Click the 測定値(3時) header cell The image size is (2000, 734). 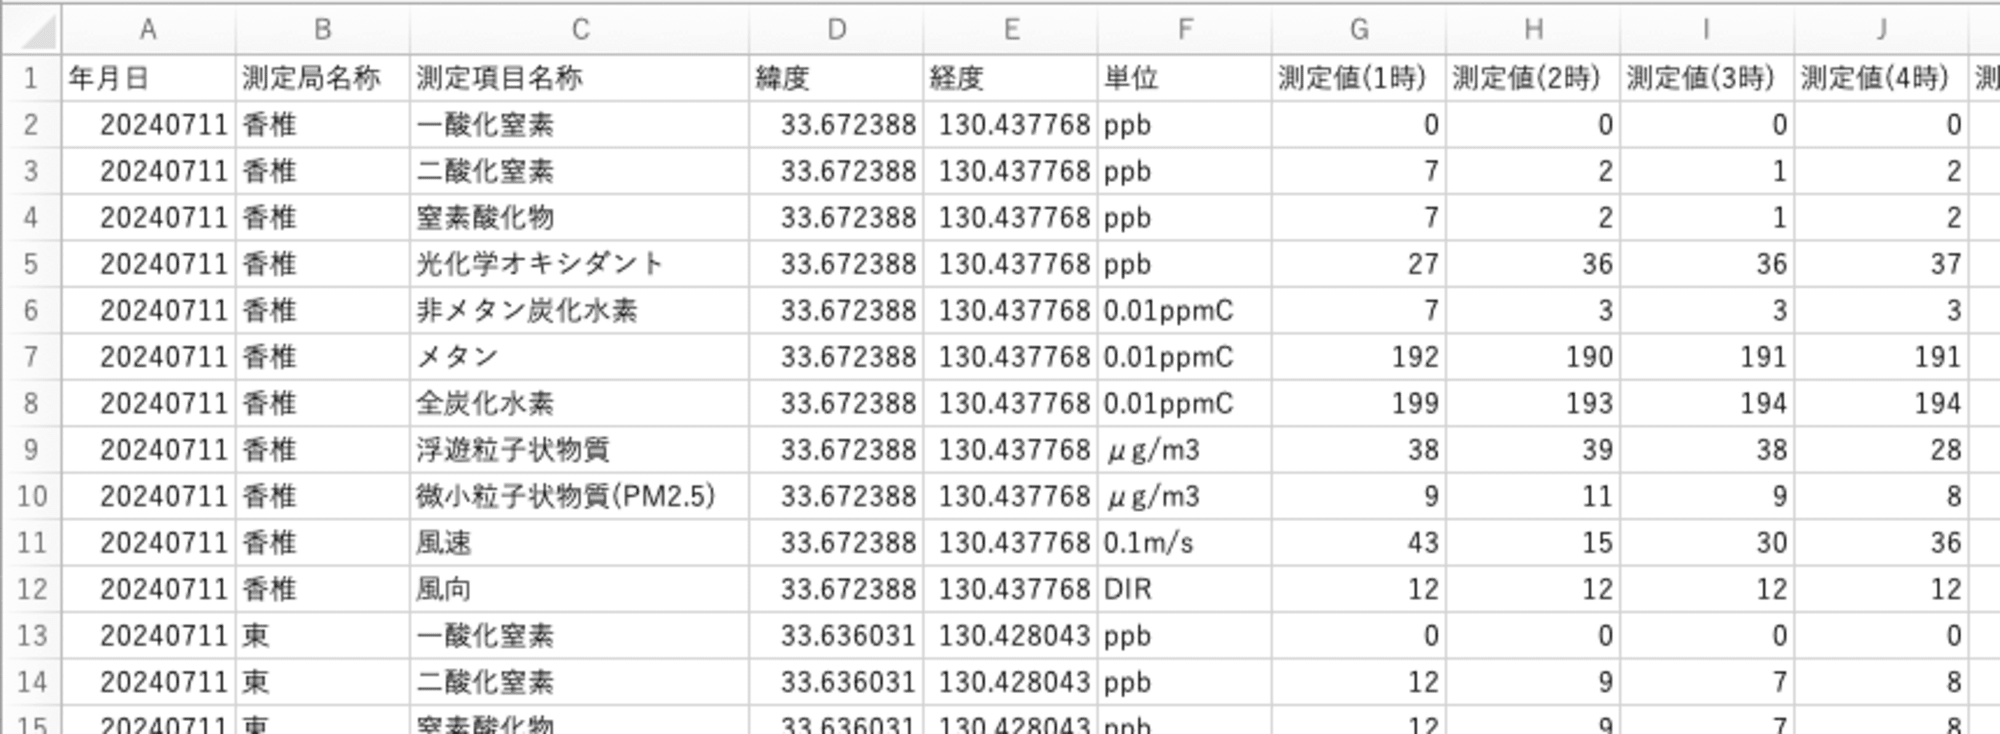pyautogui.click(x=1706, y=78)
